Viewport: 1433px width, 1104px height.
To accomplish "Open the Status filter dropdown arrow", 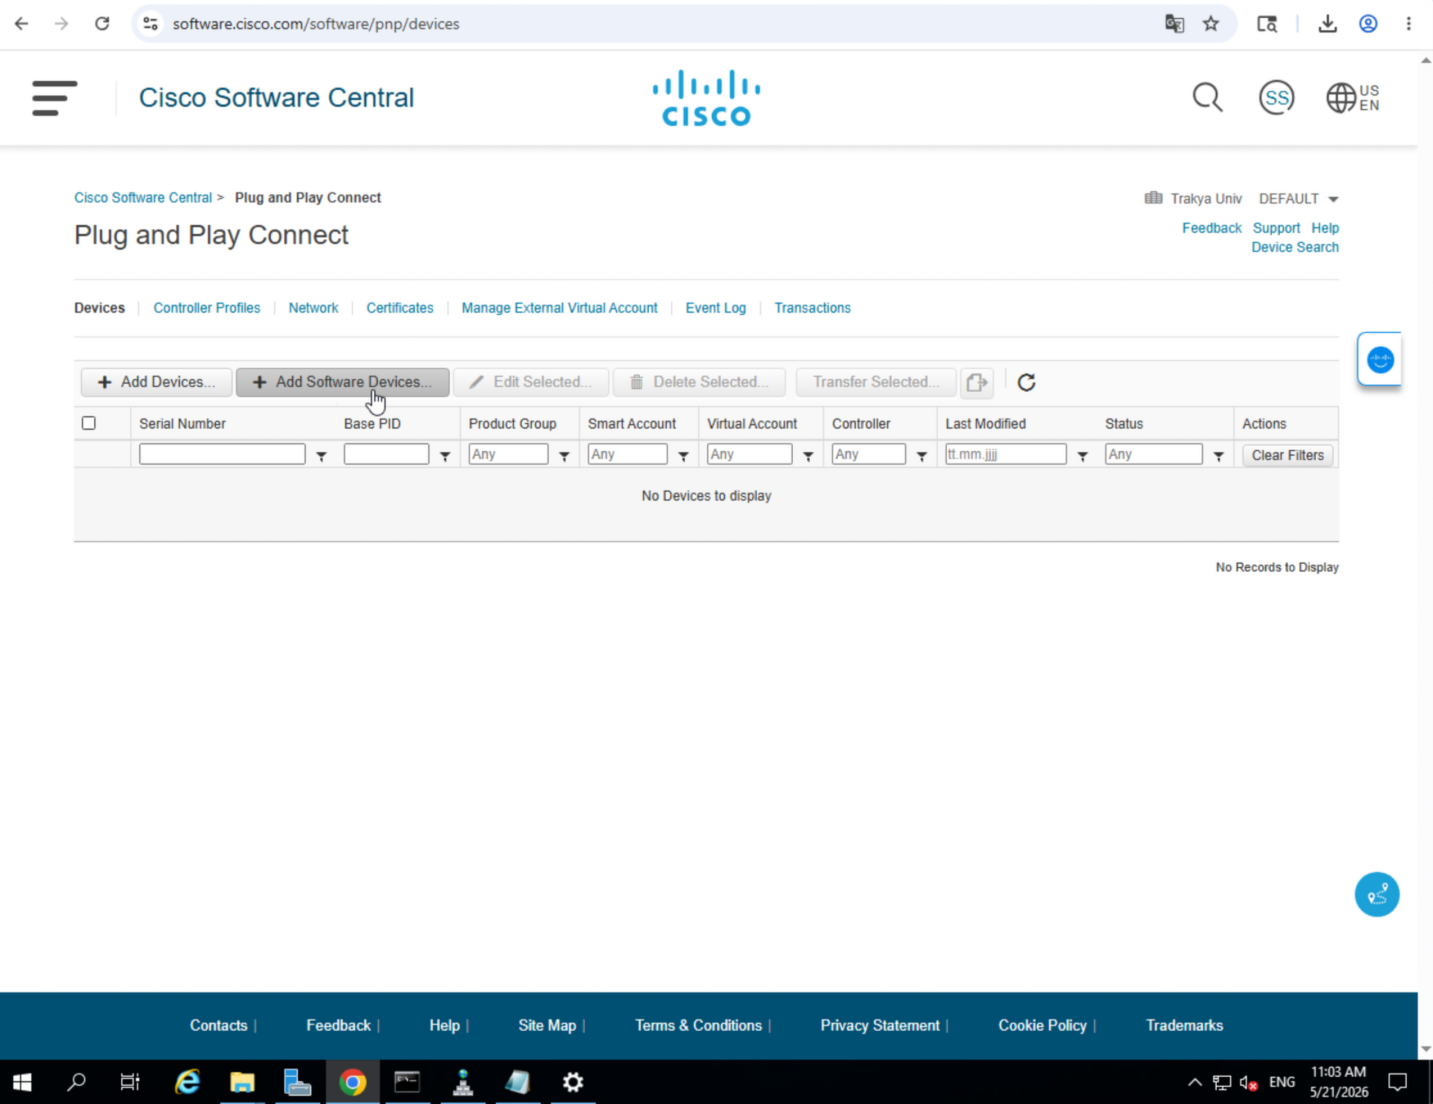I will pyautogui.click(x=1218, y=456).
